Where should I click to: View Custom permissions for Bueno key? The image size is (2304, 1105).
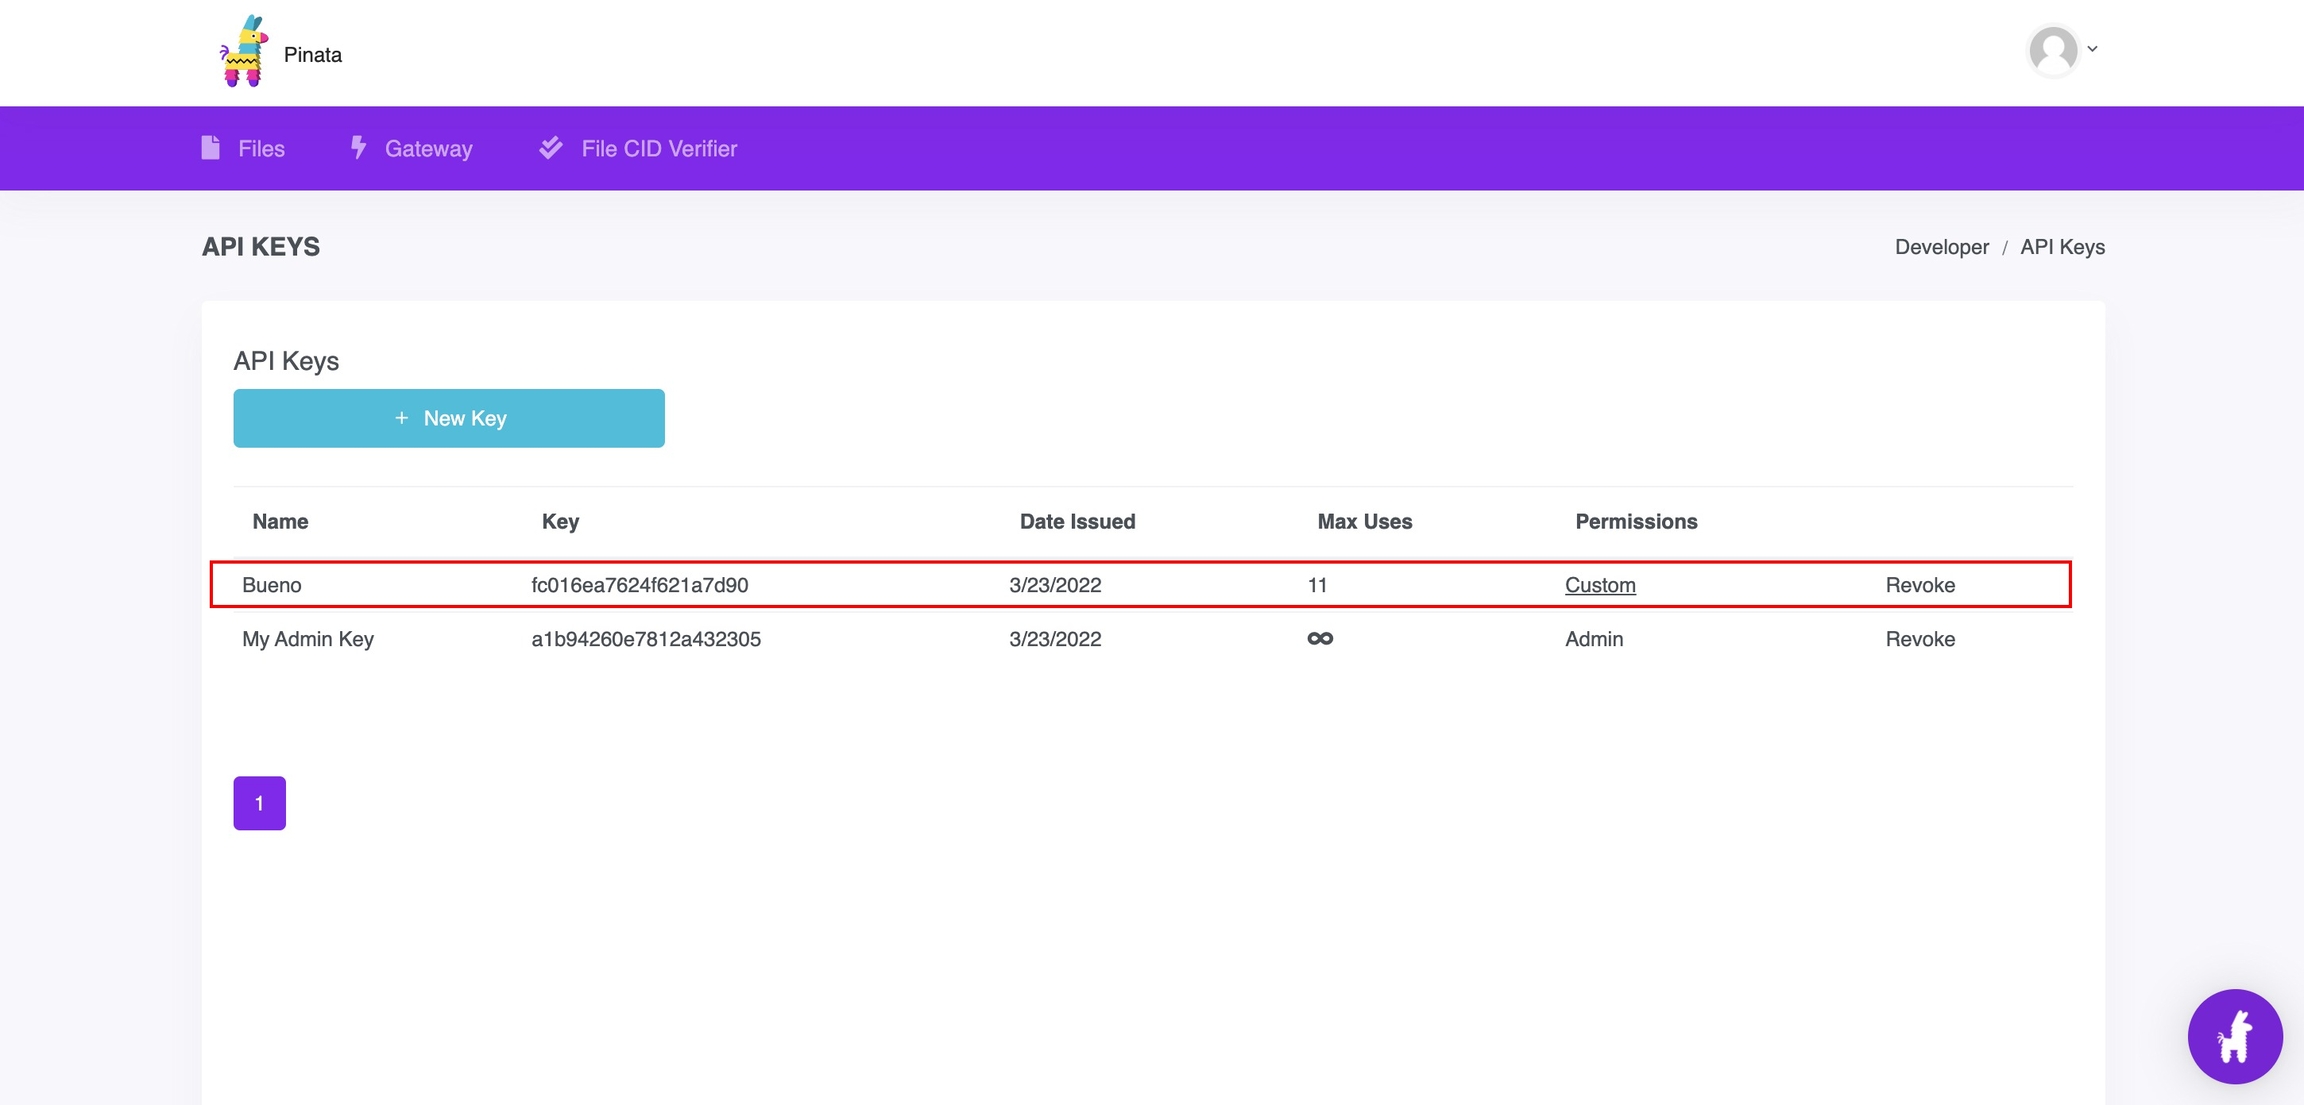pyautogui.click(x=1600, y=585)
